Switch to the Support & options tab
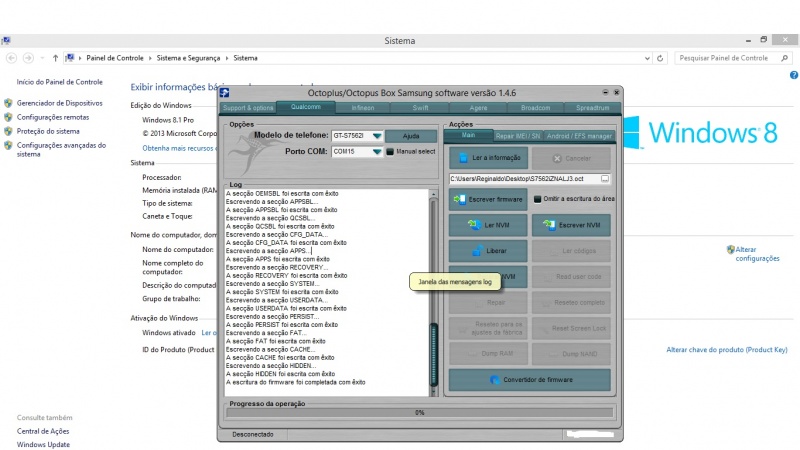 click(x=248, y=108)
